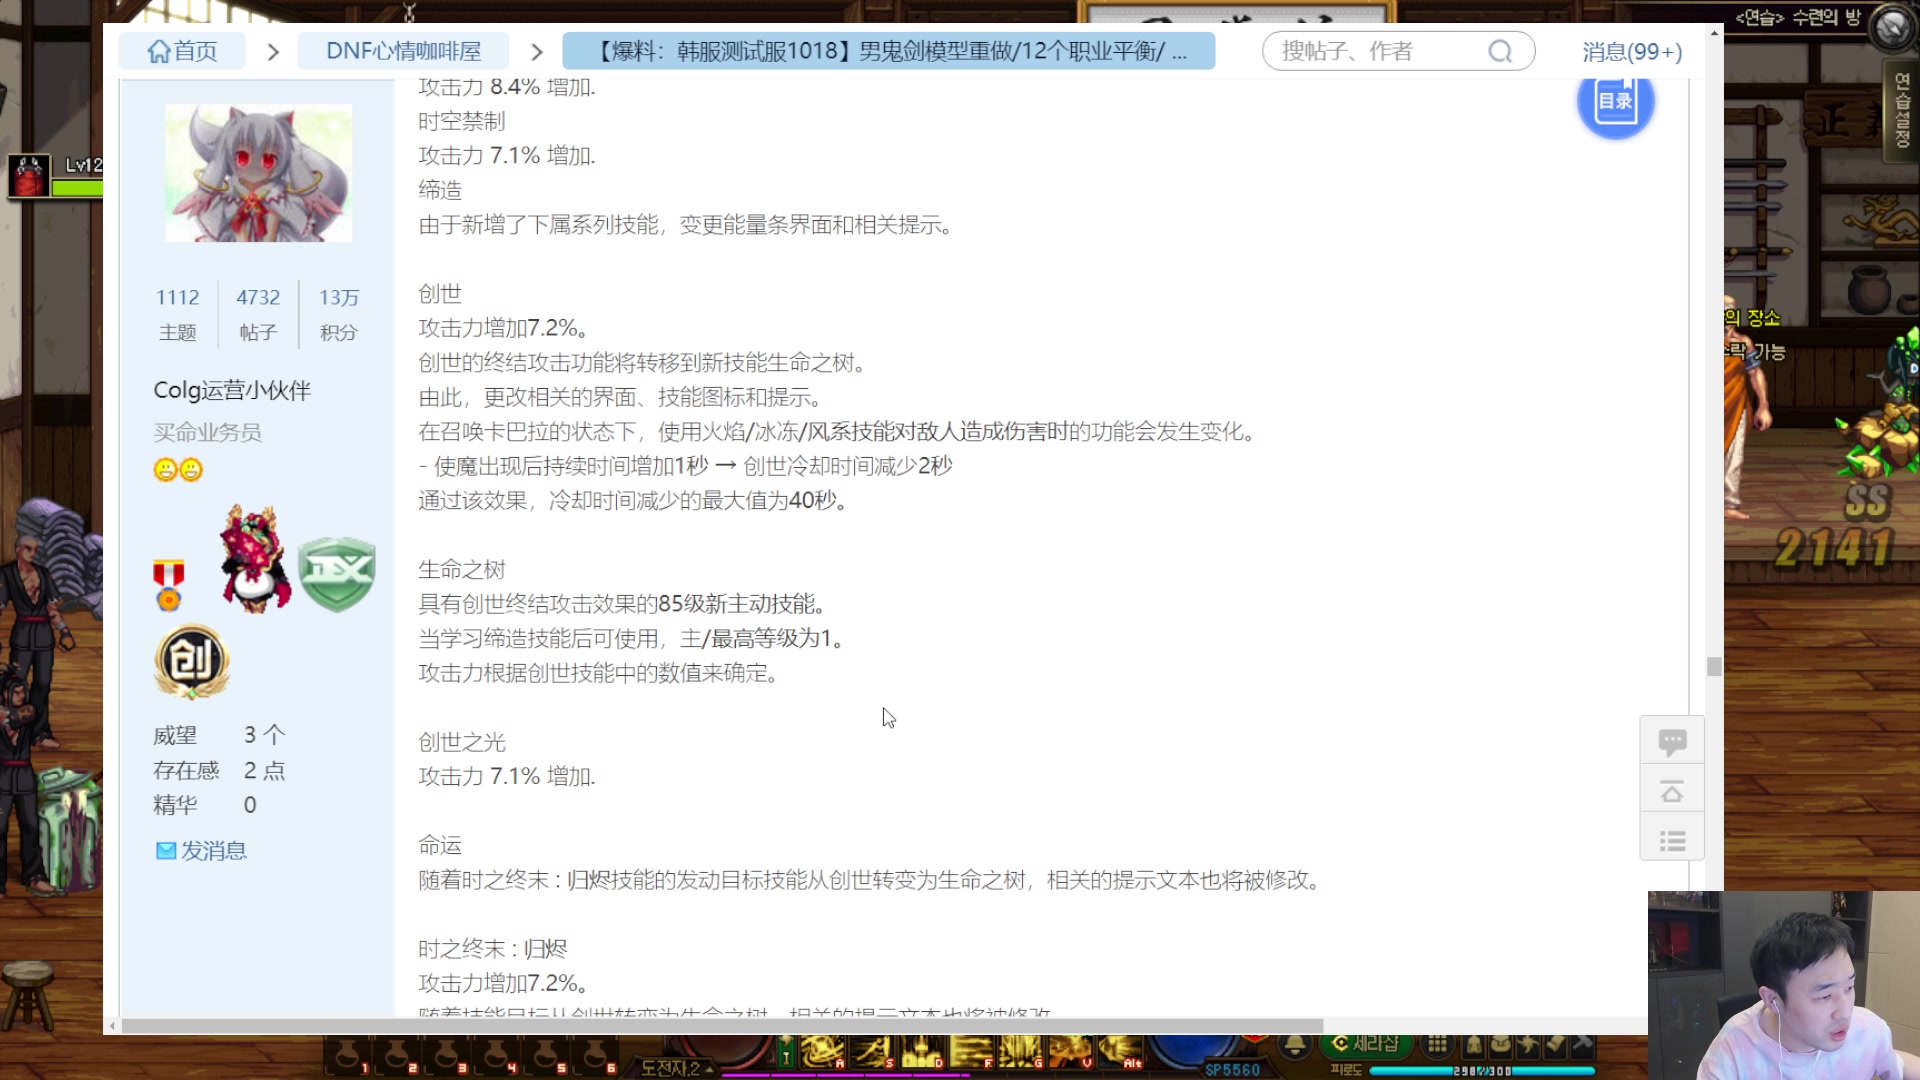This screenshot has width=1920, height=1080.
Task: Click the vertical scrollbar thumb
Action: 1714,666
